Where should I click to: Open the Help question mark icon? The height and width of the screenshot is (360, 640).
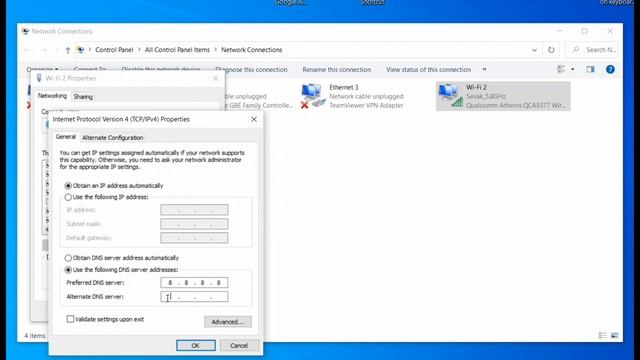(610, 69)
